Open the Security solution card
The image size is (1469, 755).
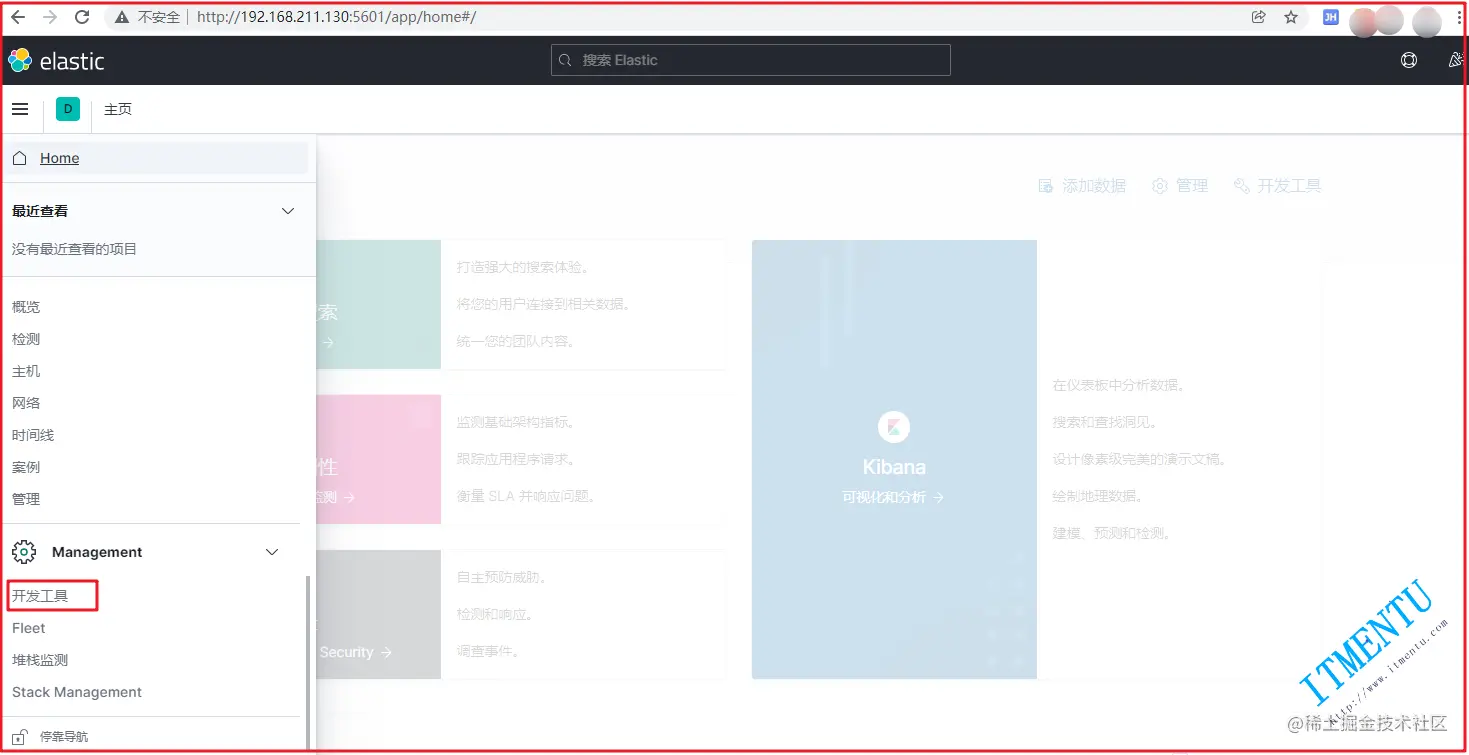pyautogui.click(x=378, y=614)
